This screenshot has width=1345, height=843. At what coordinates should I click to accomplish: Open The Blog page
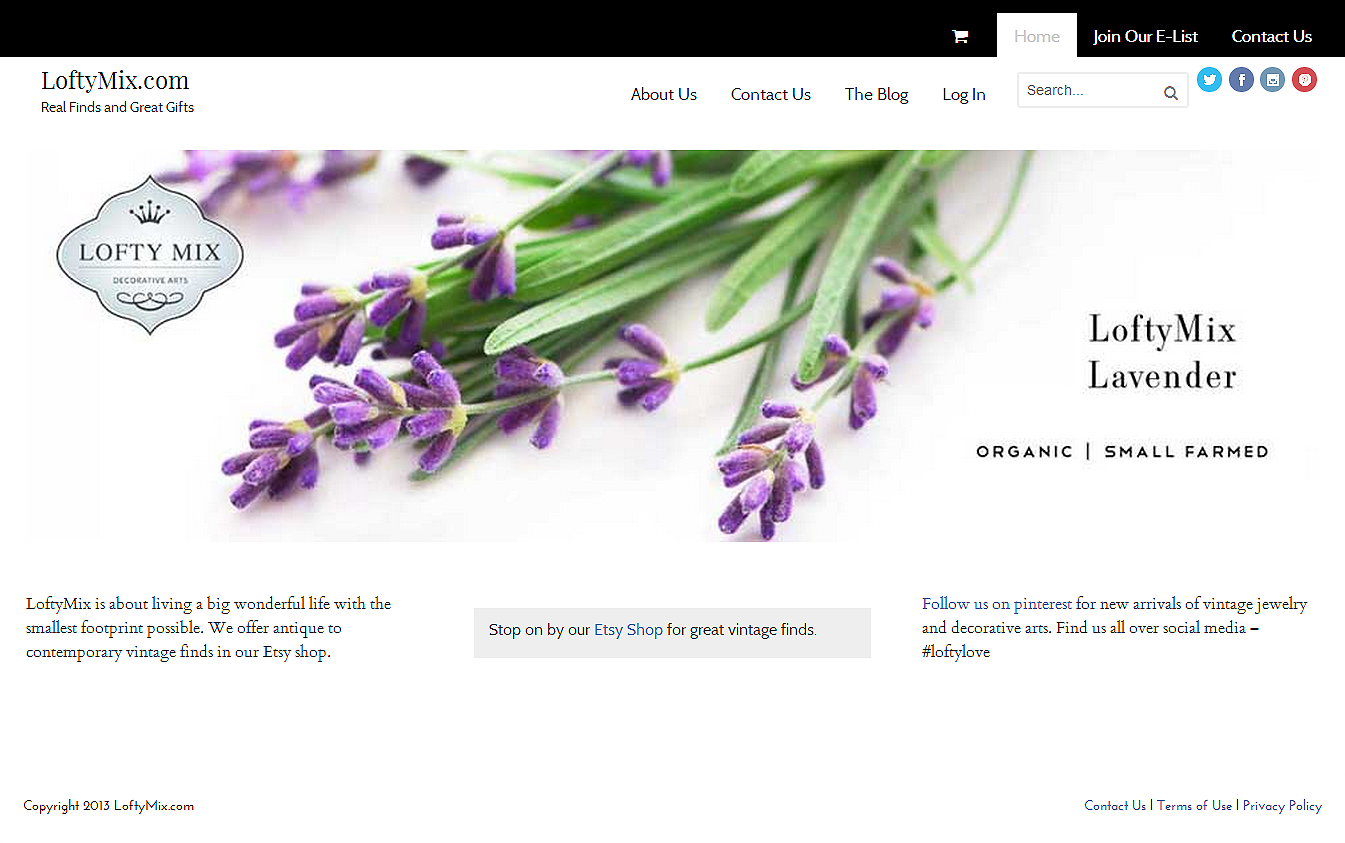point(877,94)
